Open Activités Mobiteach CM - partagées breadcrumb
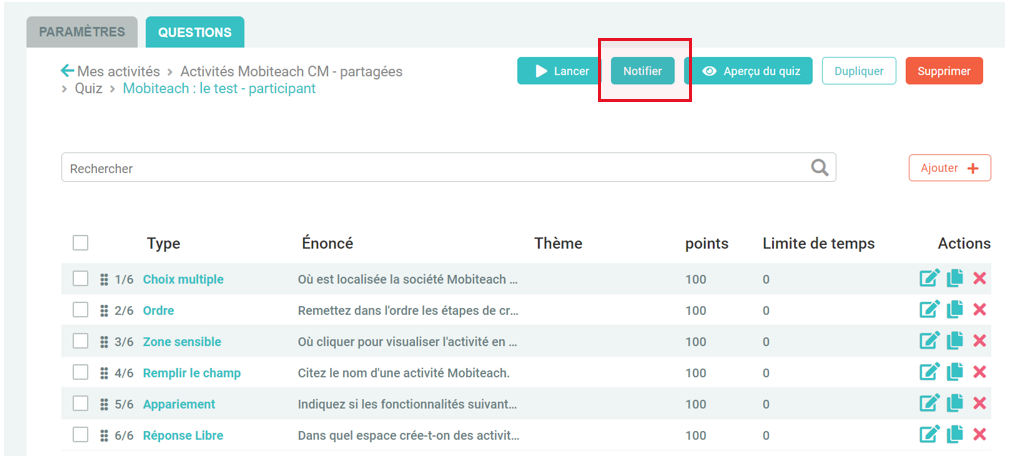The height and width of the screenshot is (456, 1018). coord(292,71)
